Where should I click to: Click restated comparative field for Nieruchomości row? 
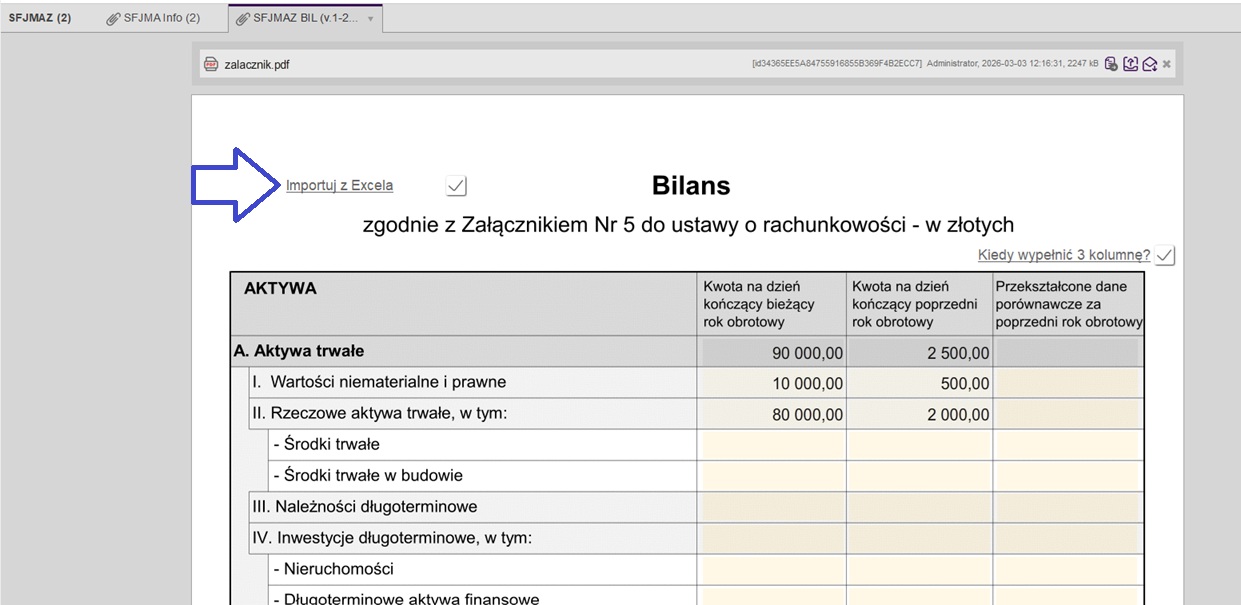[x=1068, y=569]
